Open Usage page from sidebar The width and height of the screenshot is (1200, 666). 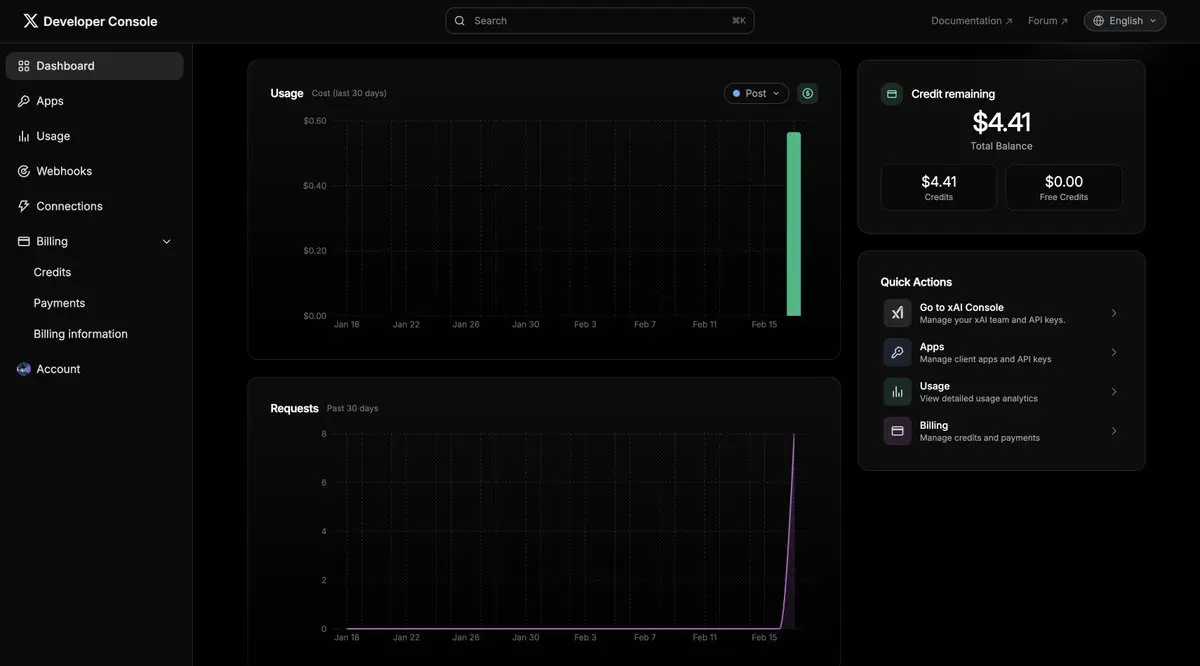pos(53,136)
